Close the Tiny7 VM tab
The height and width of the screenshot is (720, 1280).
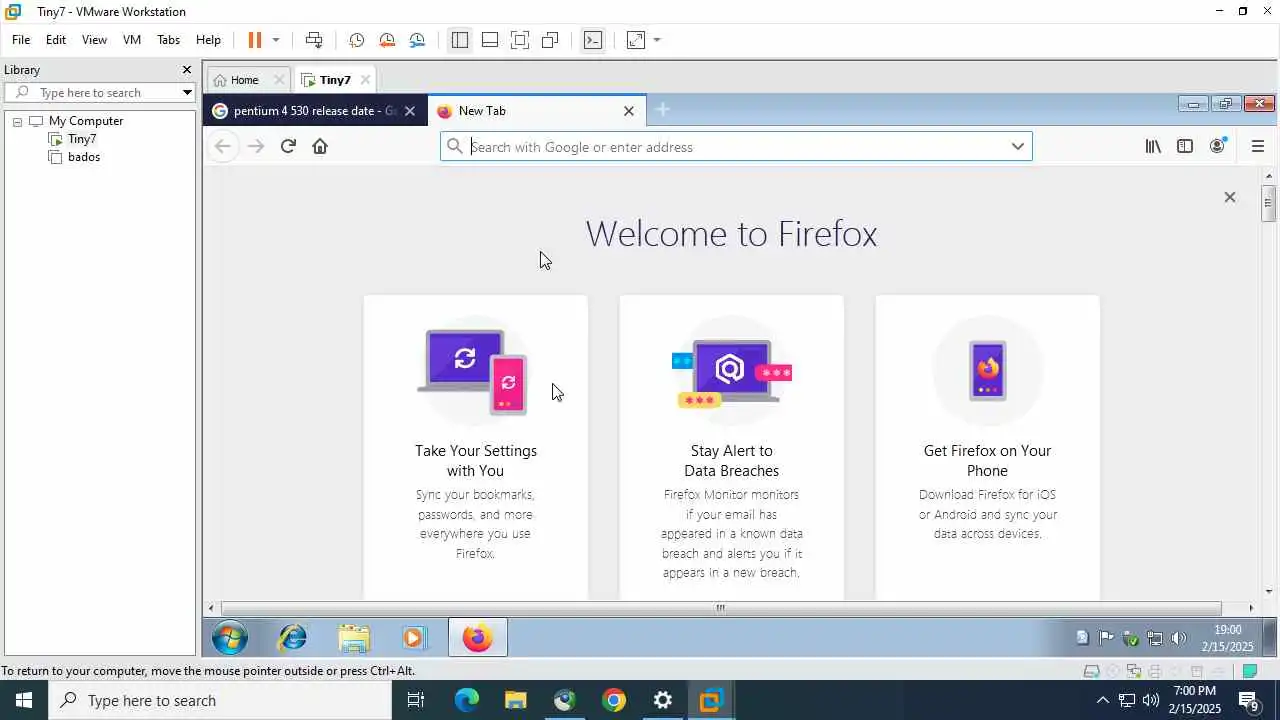[365, 80]
